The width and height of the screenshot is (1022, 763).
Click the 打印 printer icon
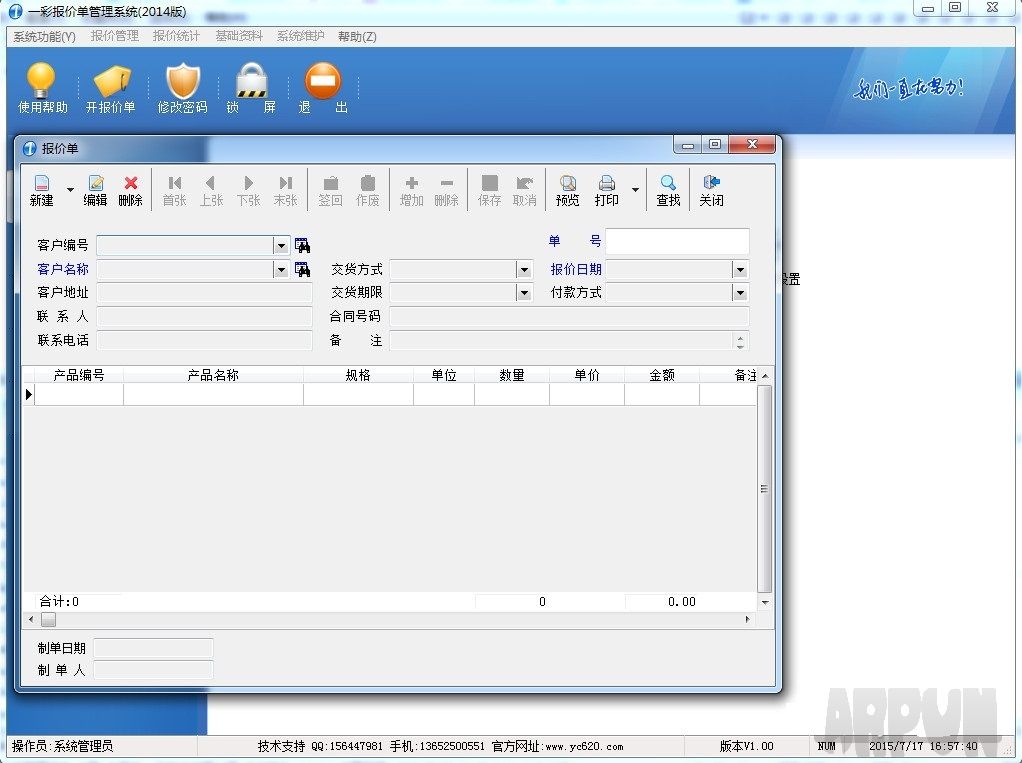tap(607, 191)
